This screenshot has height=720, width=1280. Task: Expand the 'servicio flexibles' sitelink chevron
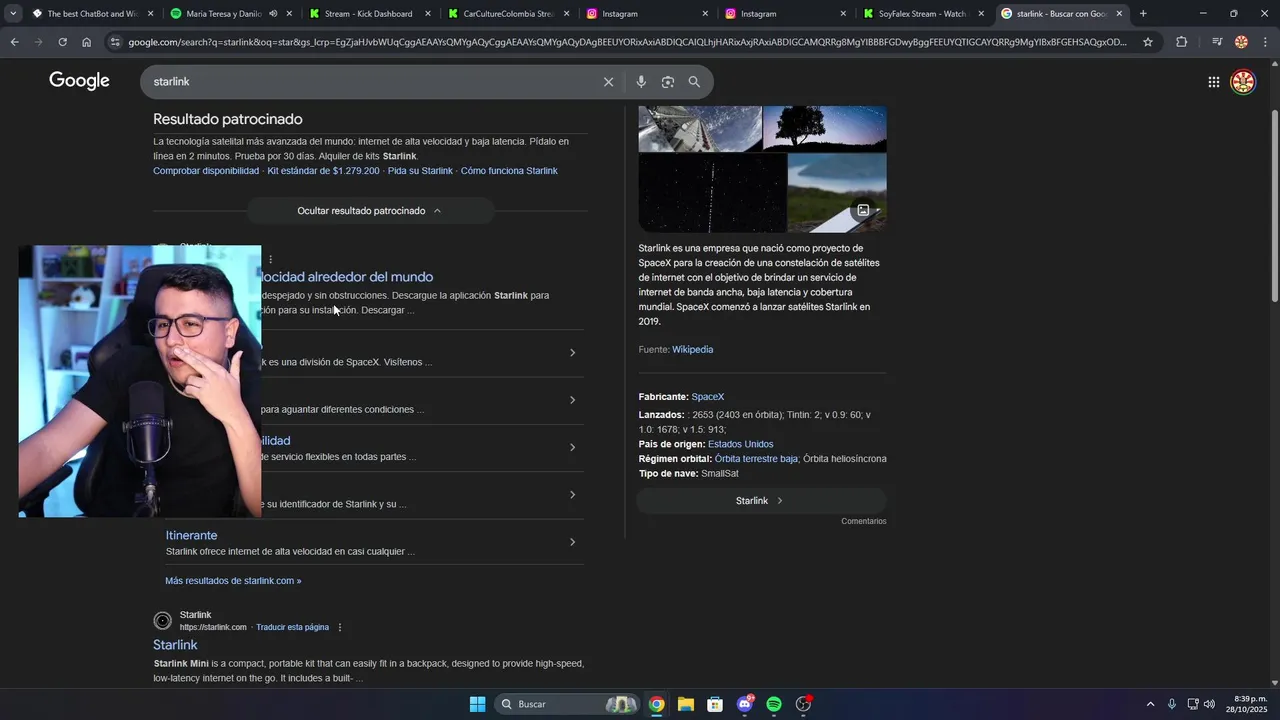[572, 447]
